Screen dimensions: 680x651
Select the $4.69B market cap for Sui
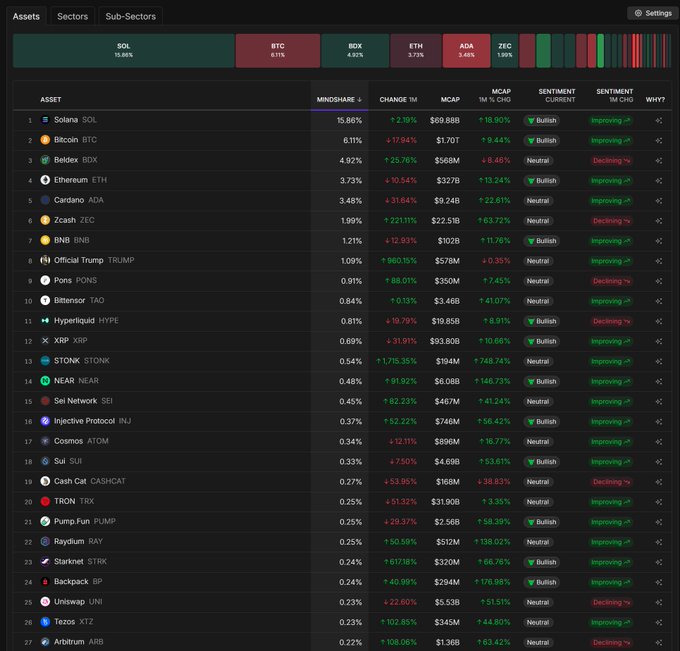click(x=447, y=462)
